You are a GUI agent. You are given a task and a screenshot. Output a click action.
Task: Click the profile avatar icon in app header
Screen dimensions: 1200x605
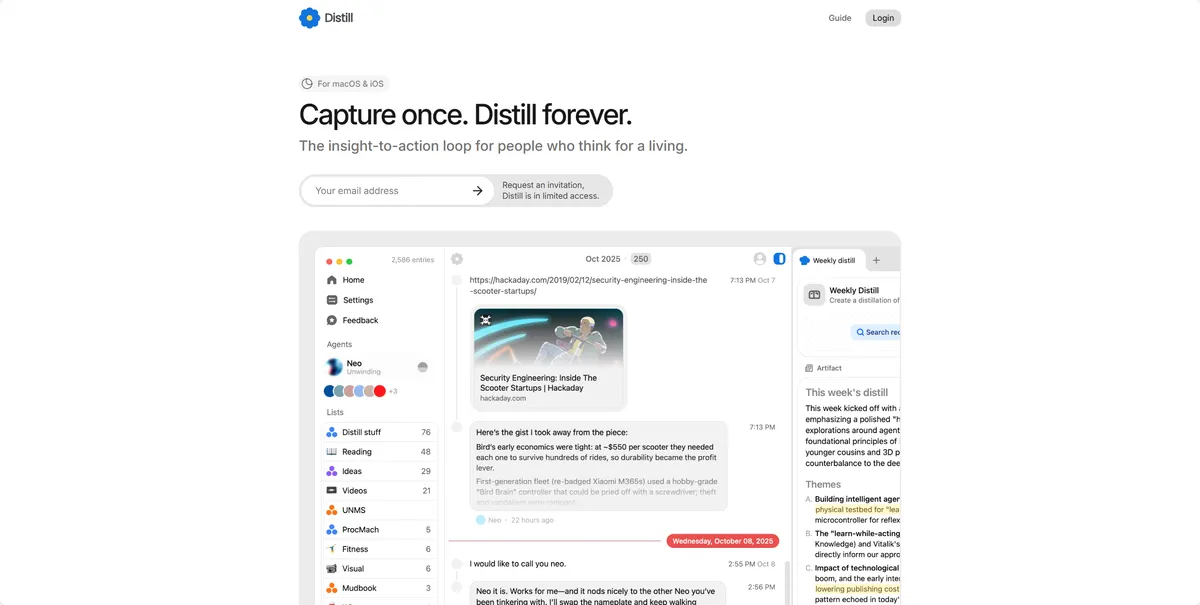point(760,259)
